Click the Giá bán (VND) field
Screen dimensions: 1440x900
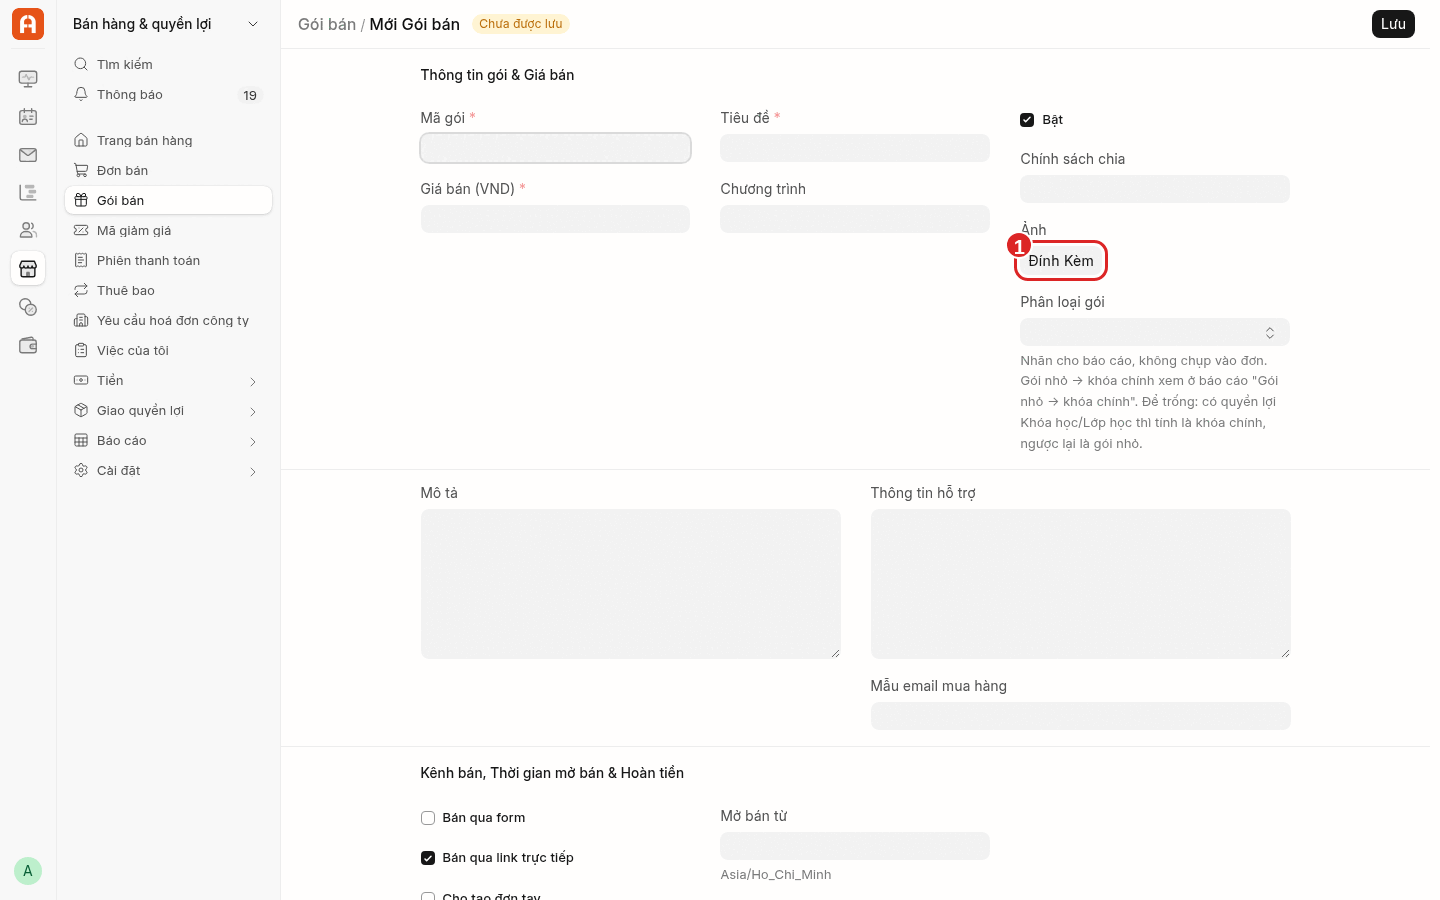pos(555,219)
